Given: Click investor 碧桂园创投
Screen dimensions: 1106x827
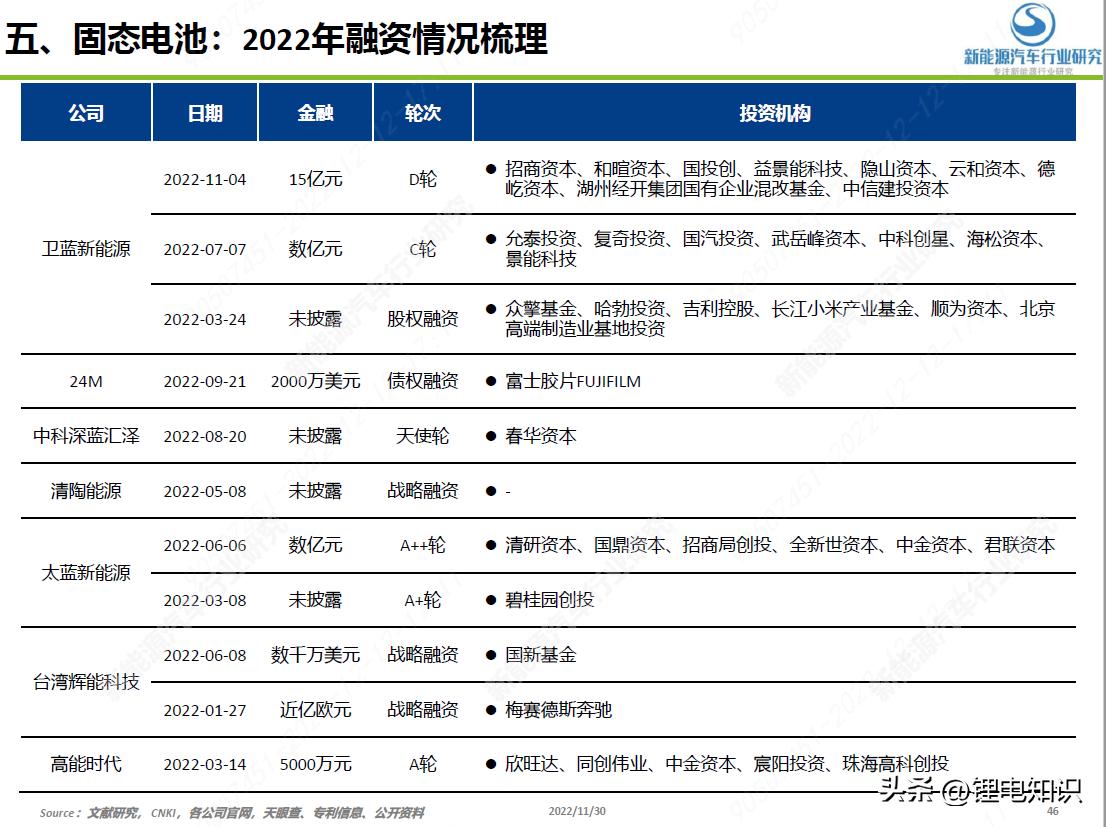Looking at the screenshot, I should click(x=549, y=600).
